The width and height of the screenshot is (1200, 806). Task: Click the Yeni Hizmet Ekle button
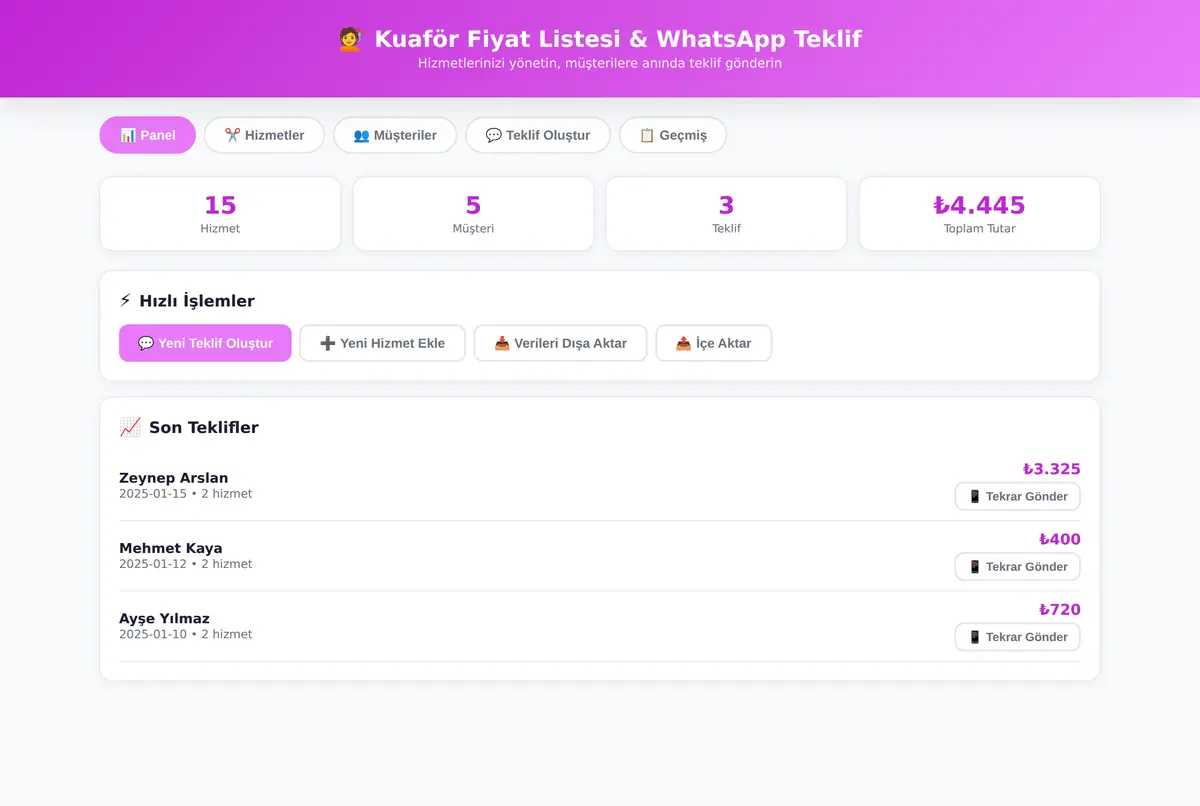(382, 343)
